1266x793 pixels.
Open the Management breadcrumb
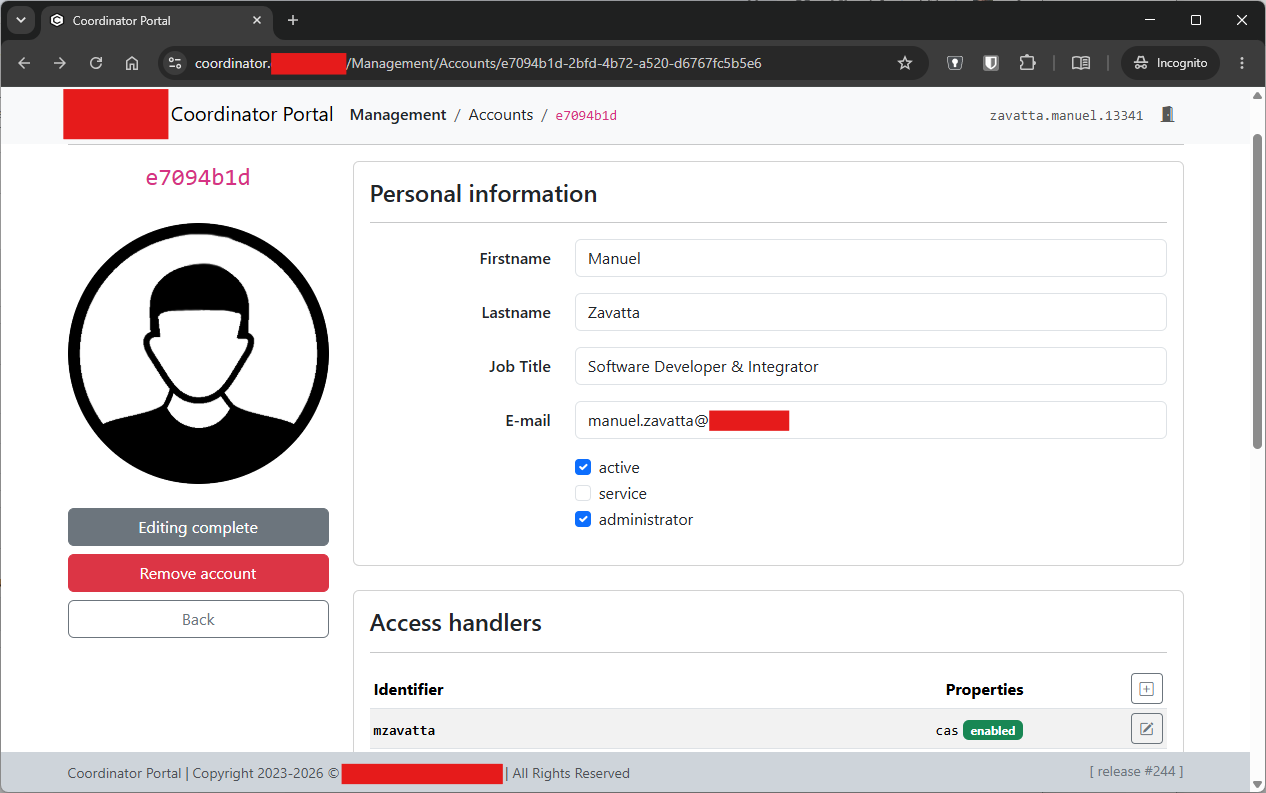click(398, 115)
